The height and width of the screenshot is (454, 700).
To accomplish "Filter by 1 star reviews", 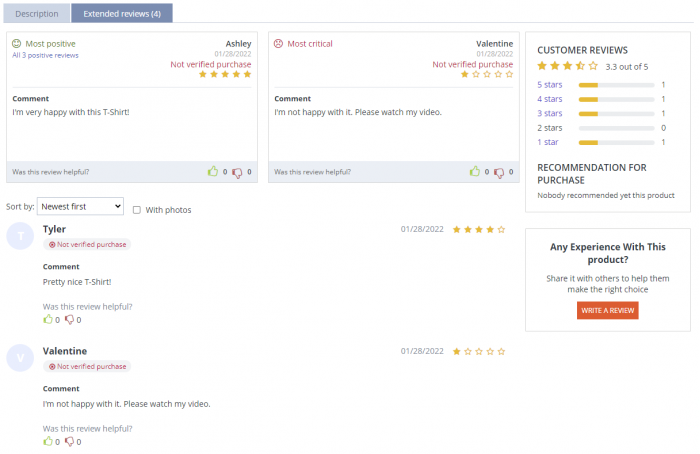I will point(548,142).
